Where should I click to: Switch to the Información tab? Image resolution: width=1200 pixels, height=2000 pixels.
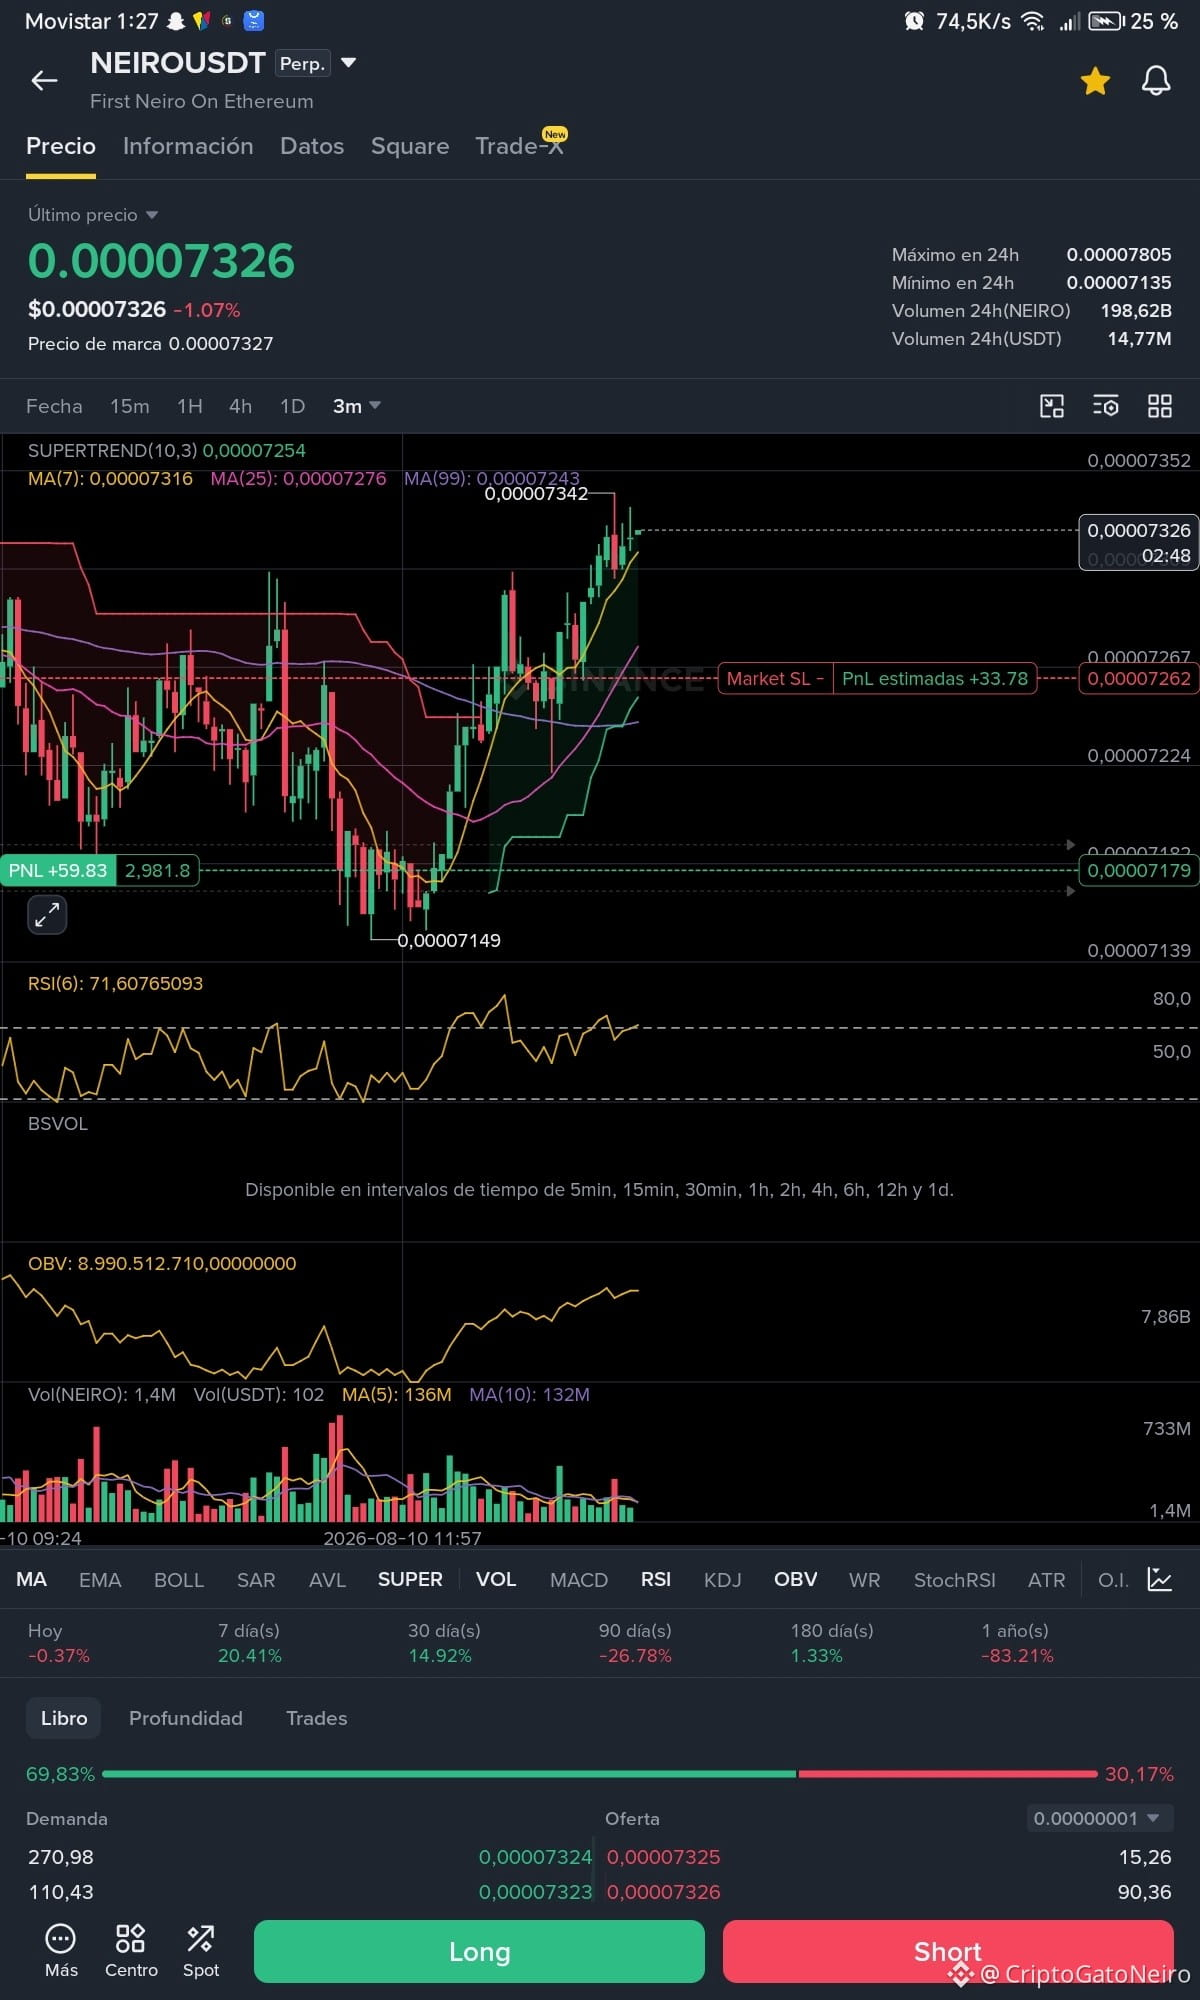[188, 146]
